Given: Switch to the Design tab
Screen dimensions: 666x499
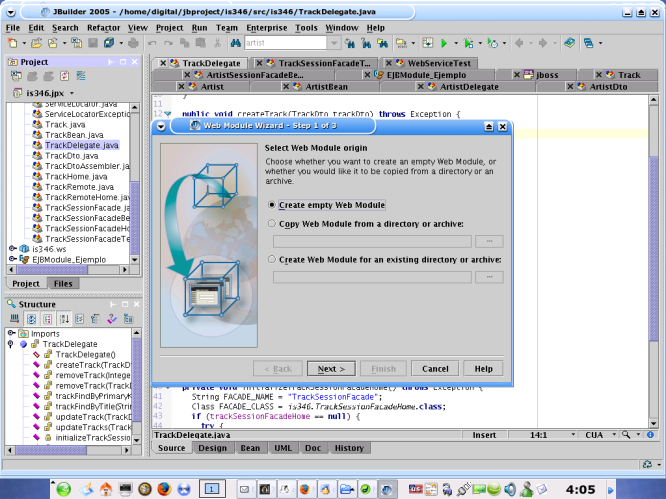Looking at the screenshot, I should [x=212, y=448].
